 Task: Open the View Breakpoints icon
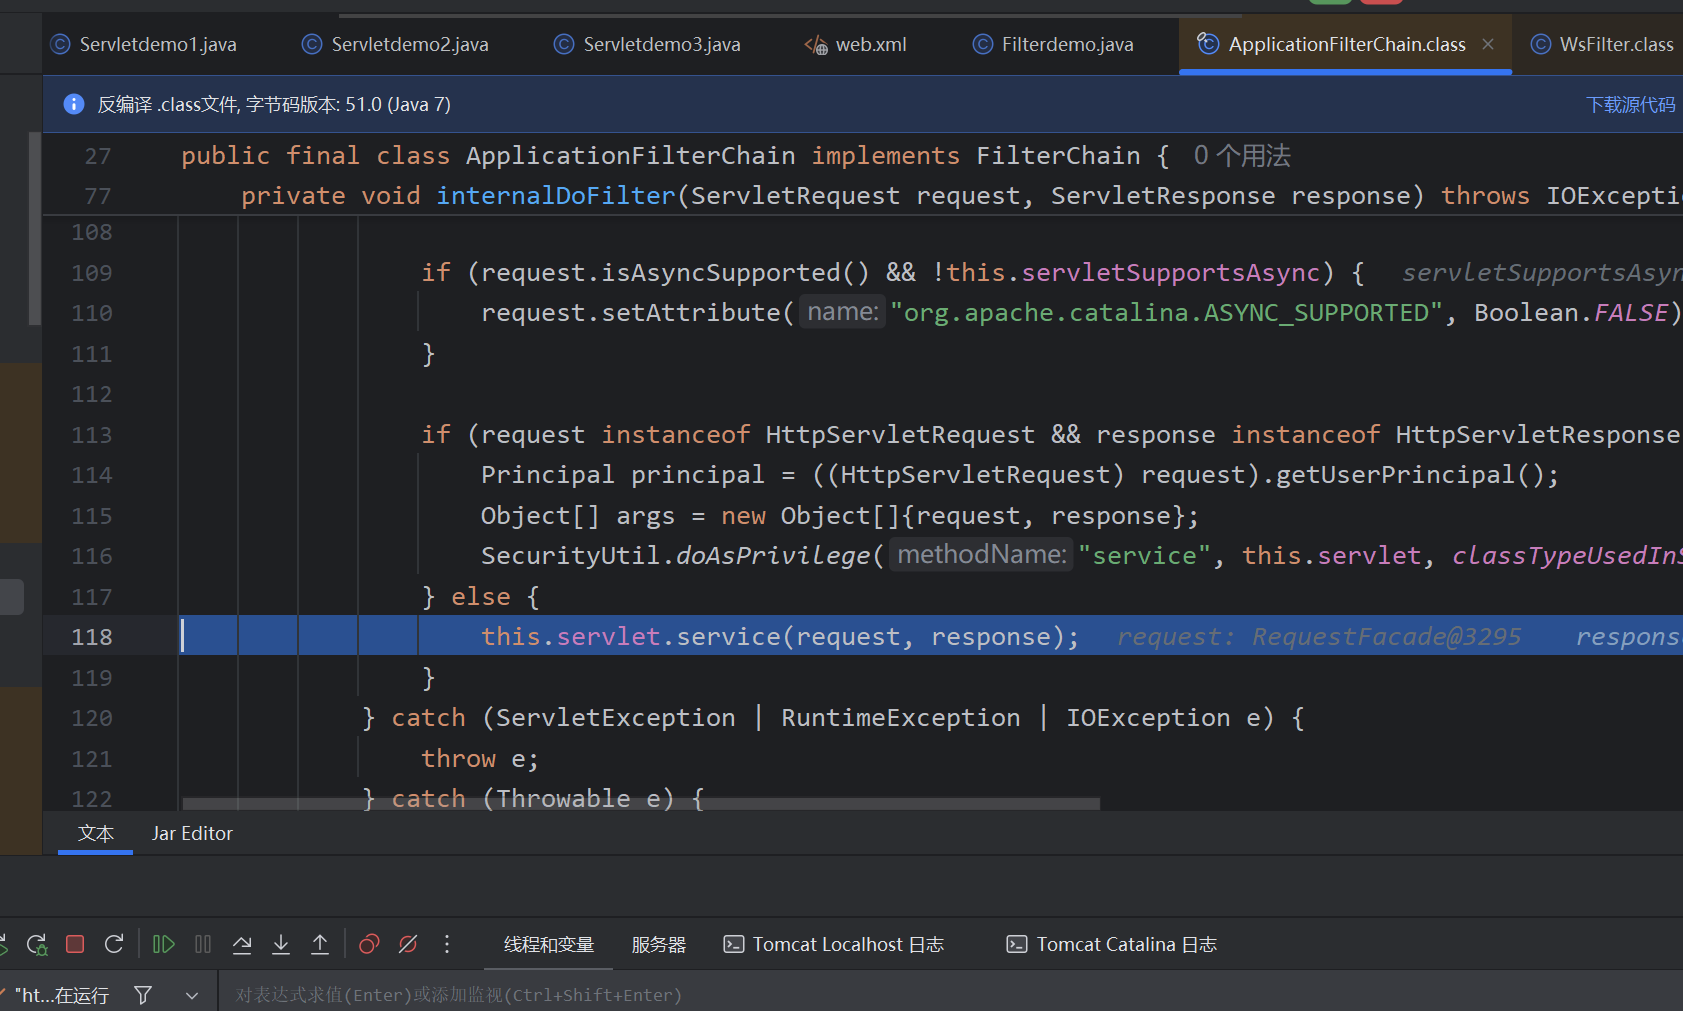pyautogui.click(x=369, y=944)
